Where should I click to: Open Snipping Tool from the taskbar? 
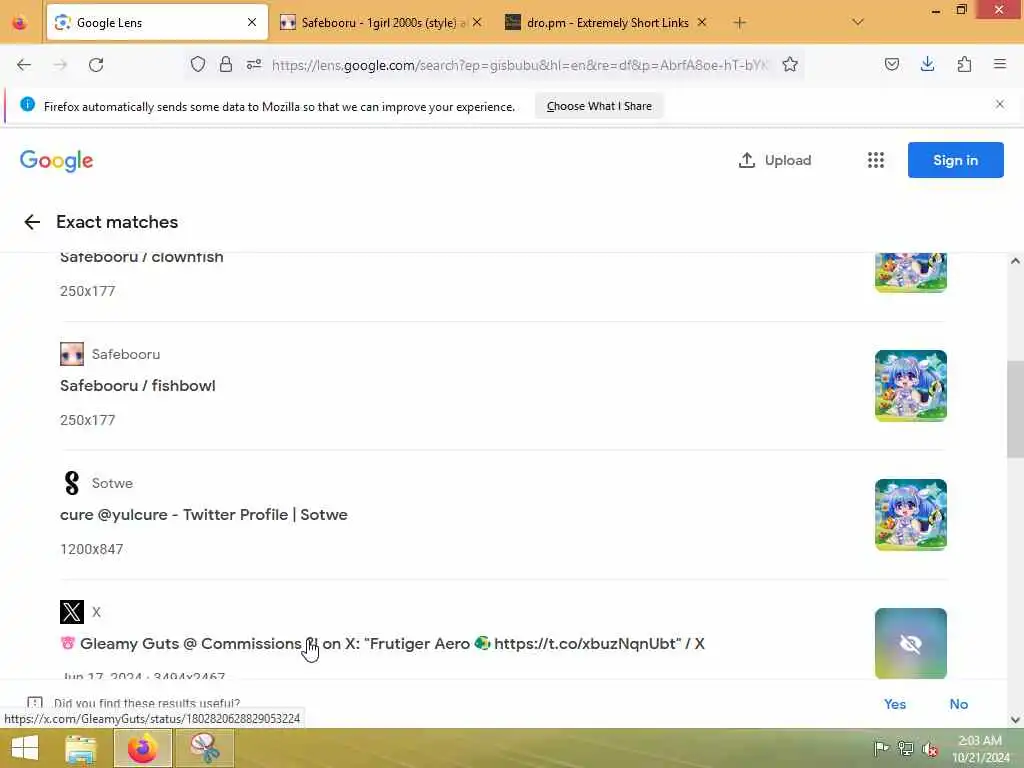click(205, 749)
